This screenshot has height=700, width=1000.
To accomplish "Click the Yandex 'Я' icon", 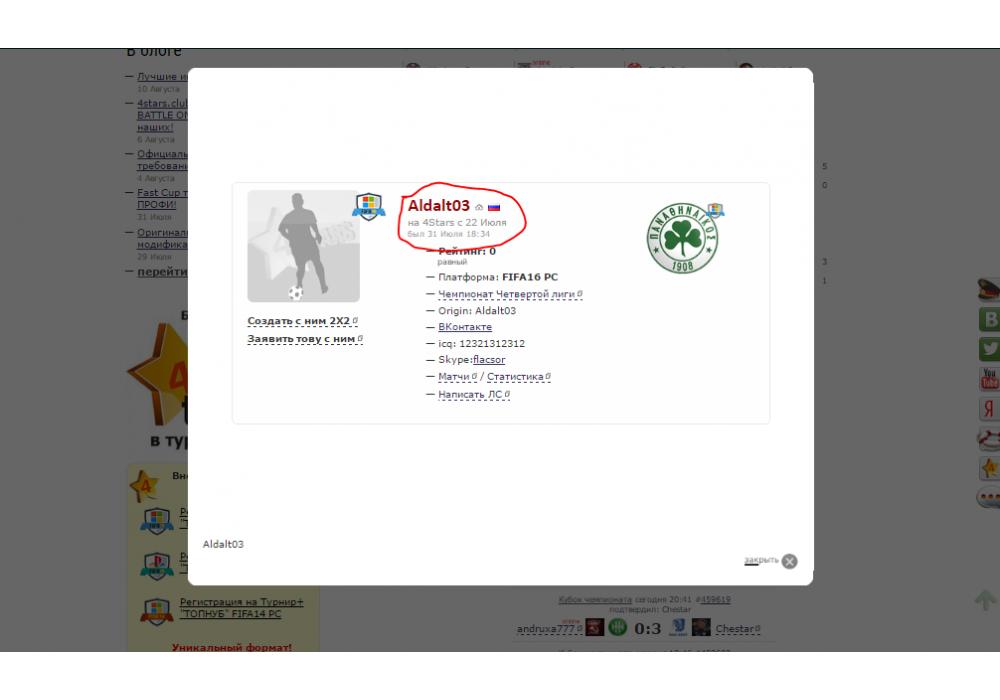I will pos(989,409).
